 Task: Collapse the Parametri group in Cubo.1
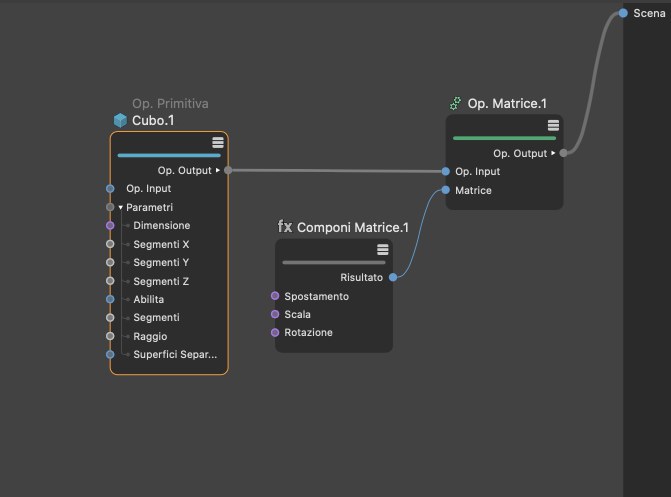121,208
